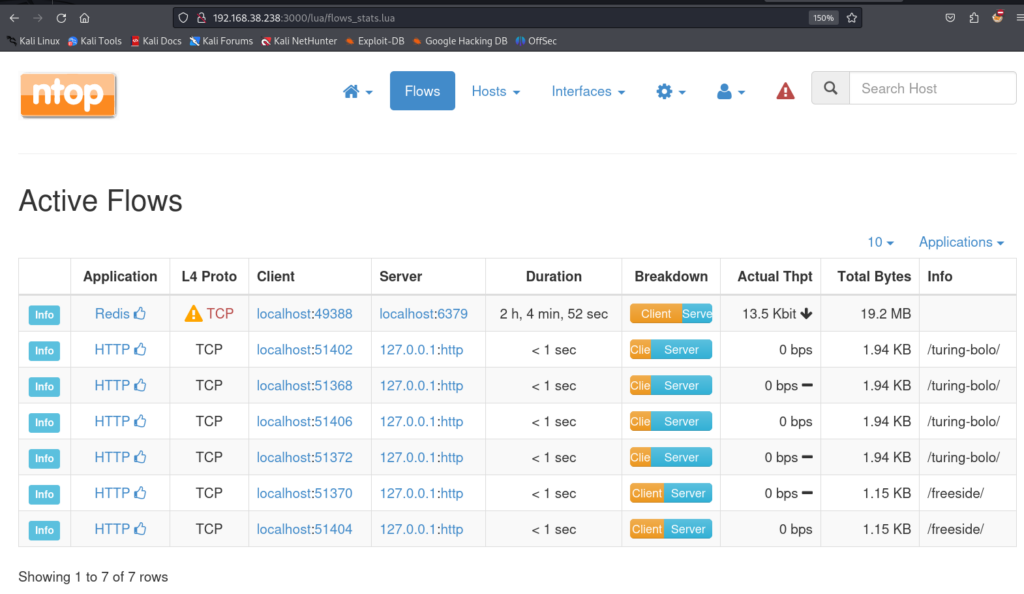Open client link localhost:51402

[x=304, y=350]
